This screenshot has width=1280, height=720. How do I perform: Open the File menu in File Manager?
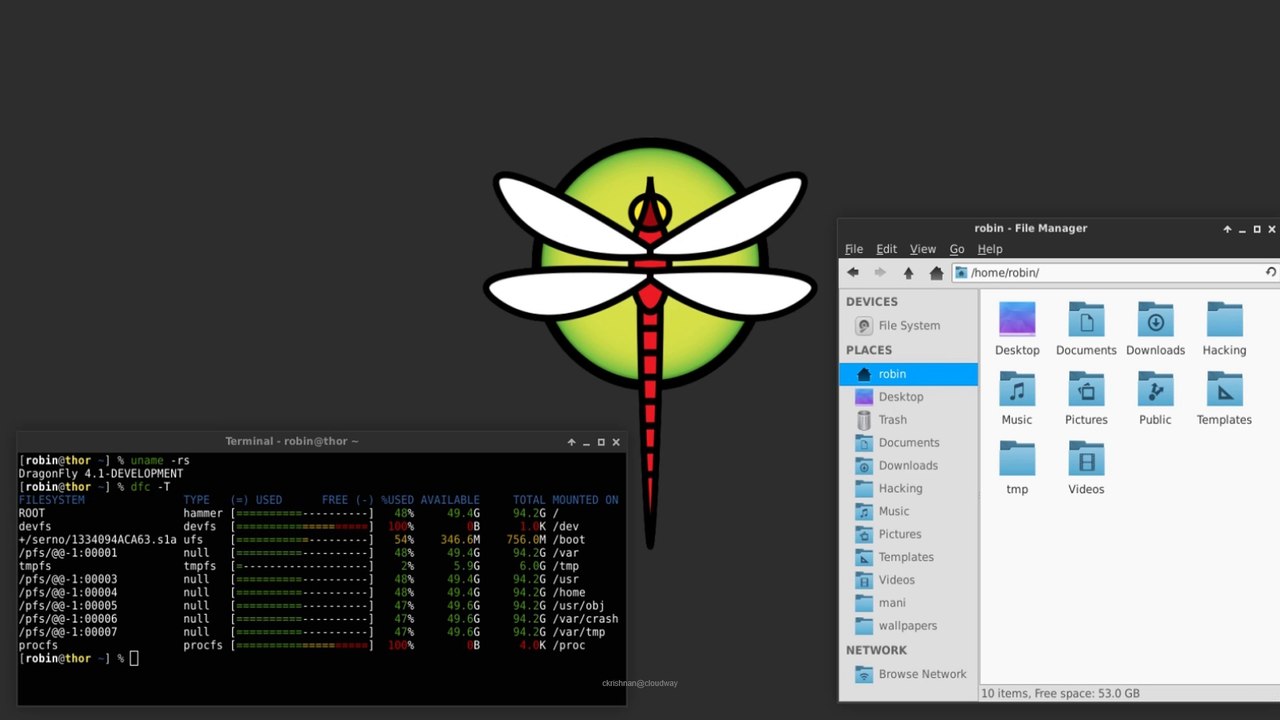click(854, 249)
